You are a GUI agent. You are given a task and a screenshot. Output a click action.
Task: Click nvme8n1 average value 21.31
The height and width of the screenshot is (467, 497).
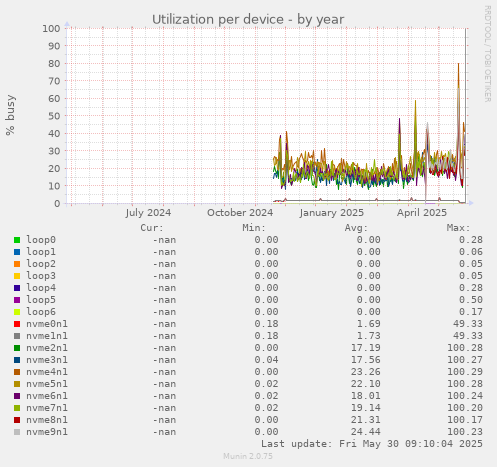pos(365,420)
